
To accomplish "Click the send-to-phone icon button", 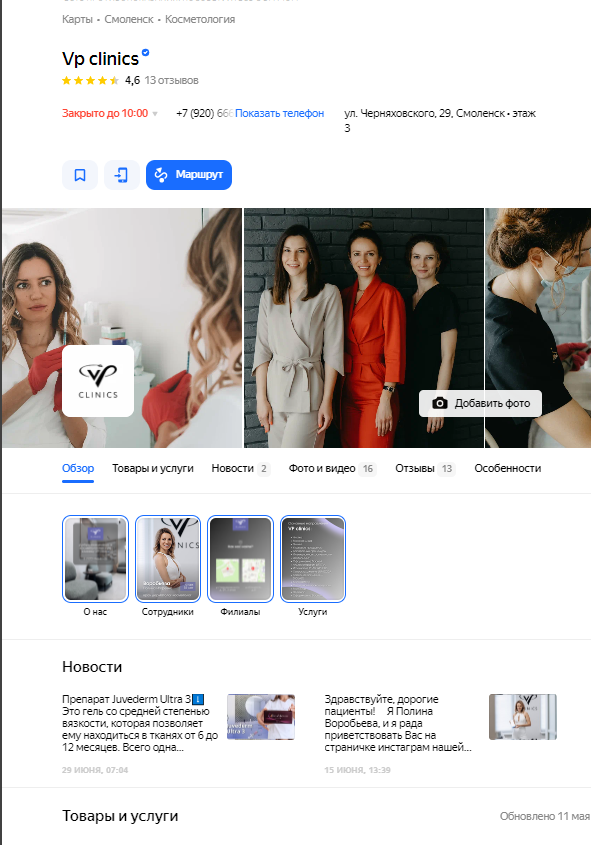I will pos(122,175).
